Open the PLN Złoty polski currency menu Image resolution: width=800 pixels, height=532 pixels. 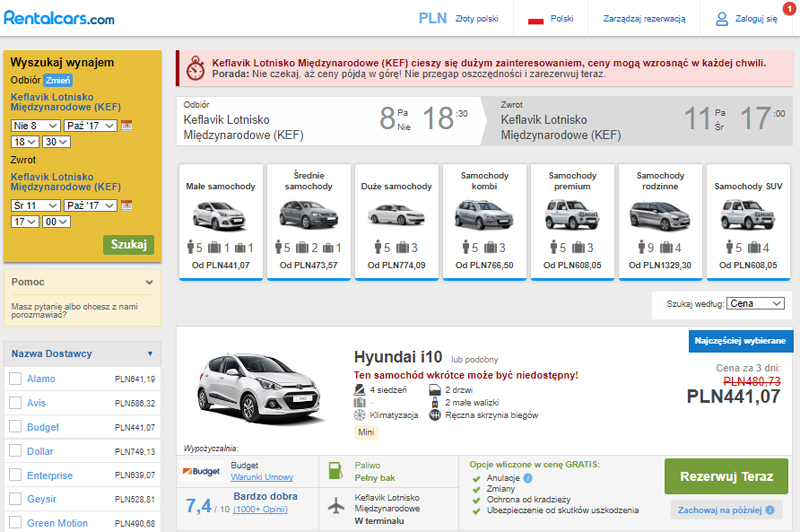458,18
